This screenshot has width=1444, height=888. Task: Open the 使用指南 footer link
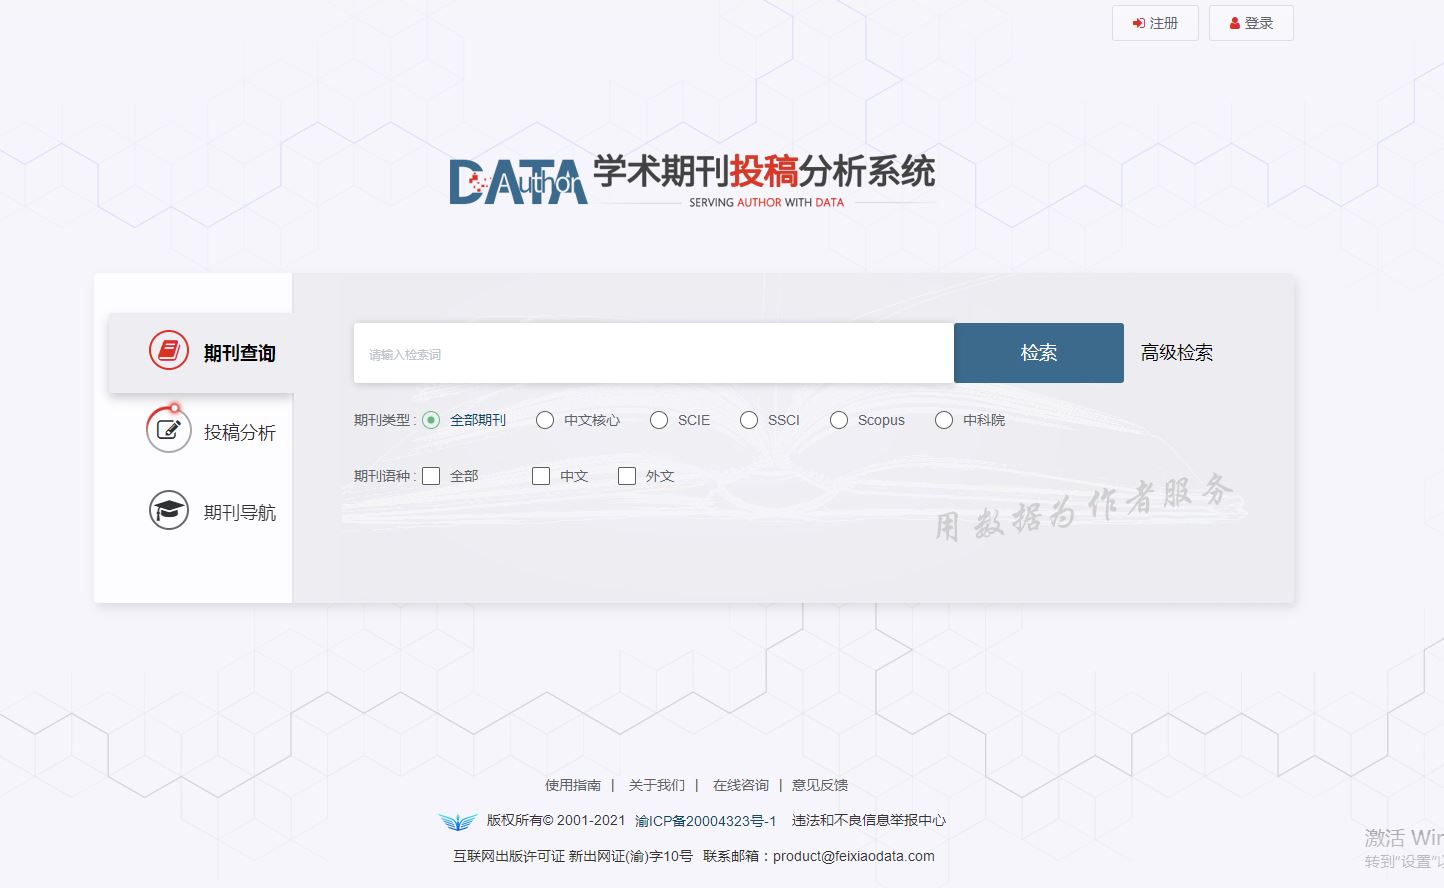(x=573, y=785)
